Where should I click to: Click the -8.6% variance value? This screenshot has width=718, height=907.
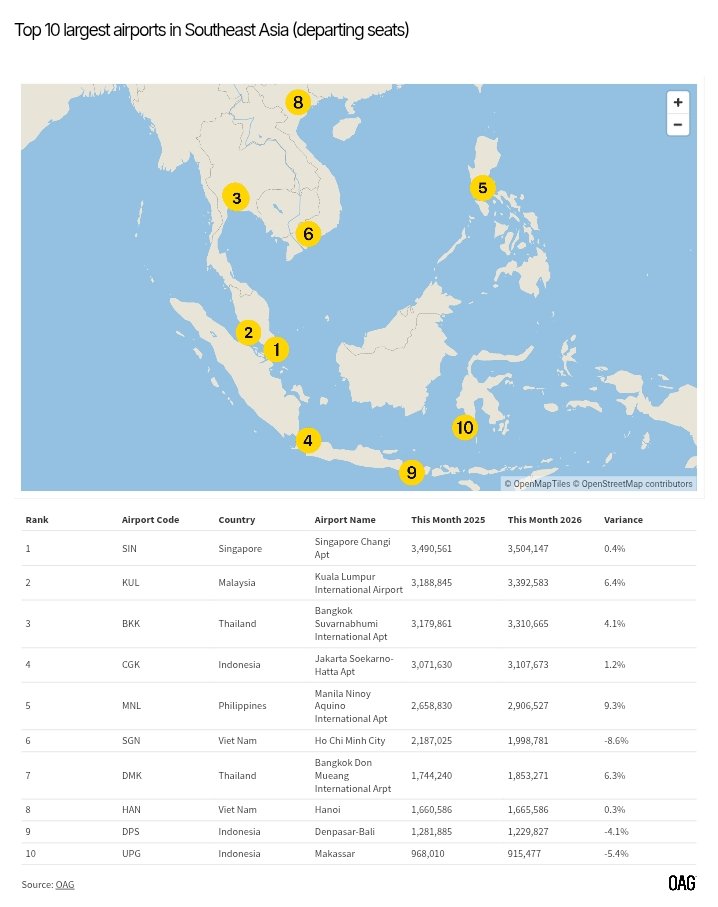[x=616, y=740]
